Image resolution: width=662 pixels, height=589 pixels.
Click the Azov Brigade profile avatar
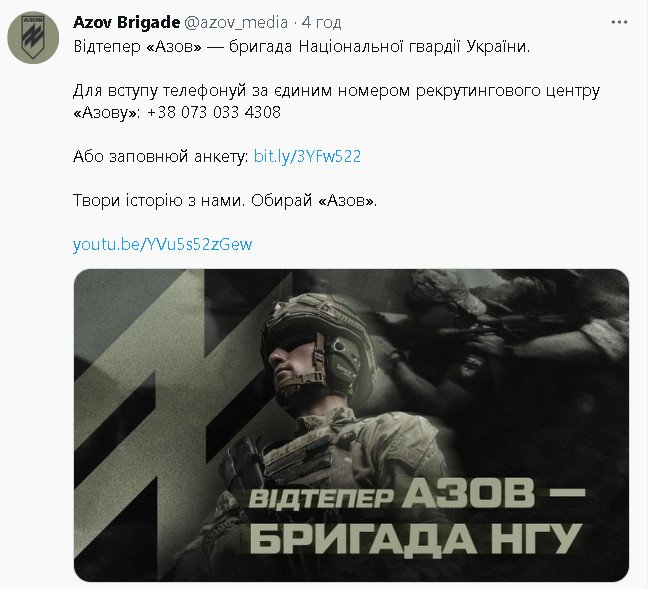[33, 38]
